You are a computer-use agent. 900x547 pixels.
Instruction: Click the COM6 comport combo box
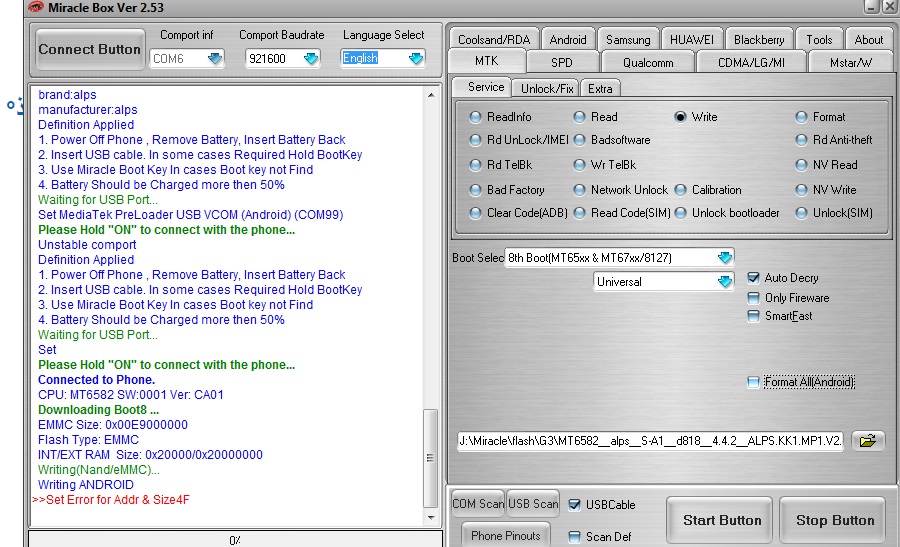click(187, 59)
